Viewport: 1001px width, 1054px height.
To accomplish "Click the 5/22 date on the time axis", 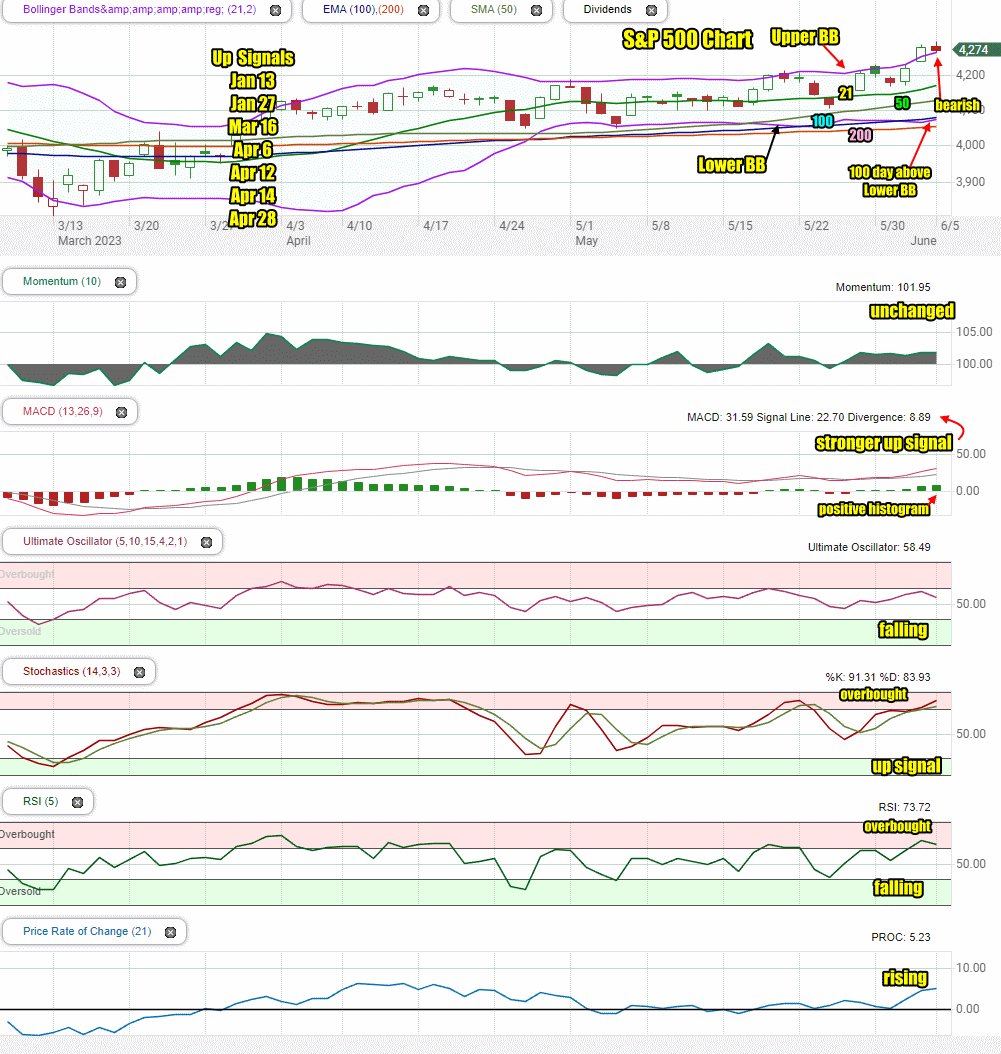I will coord(817,226).
